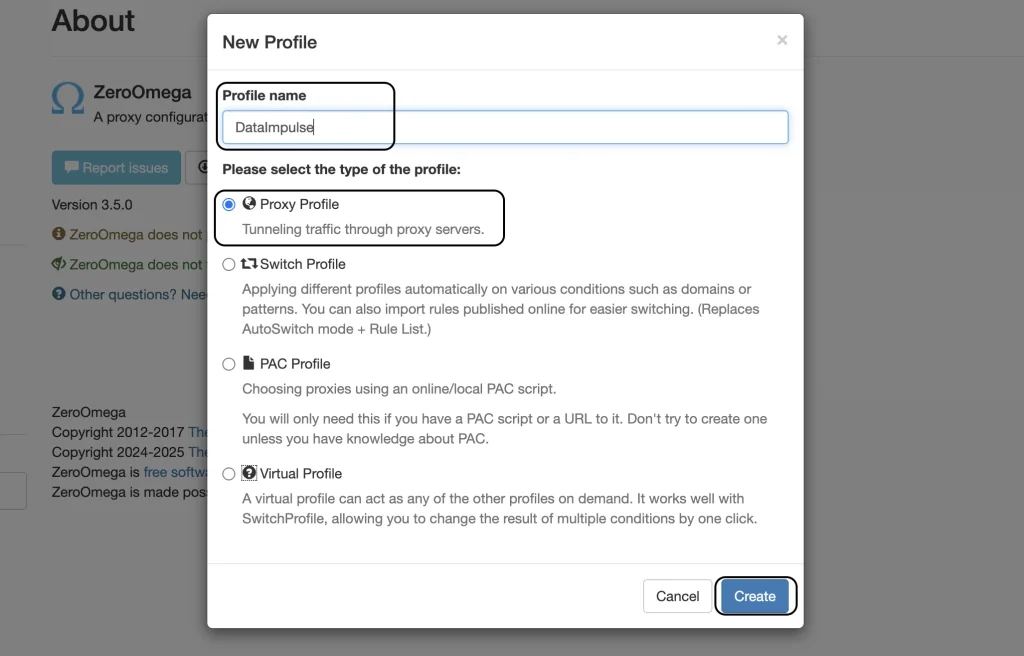Close the dialog with the X button
Viewport: 1024px width, 656px height.
pyautogui.click(x=782, y=41)
